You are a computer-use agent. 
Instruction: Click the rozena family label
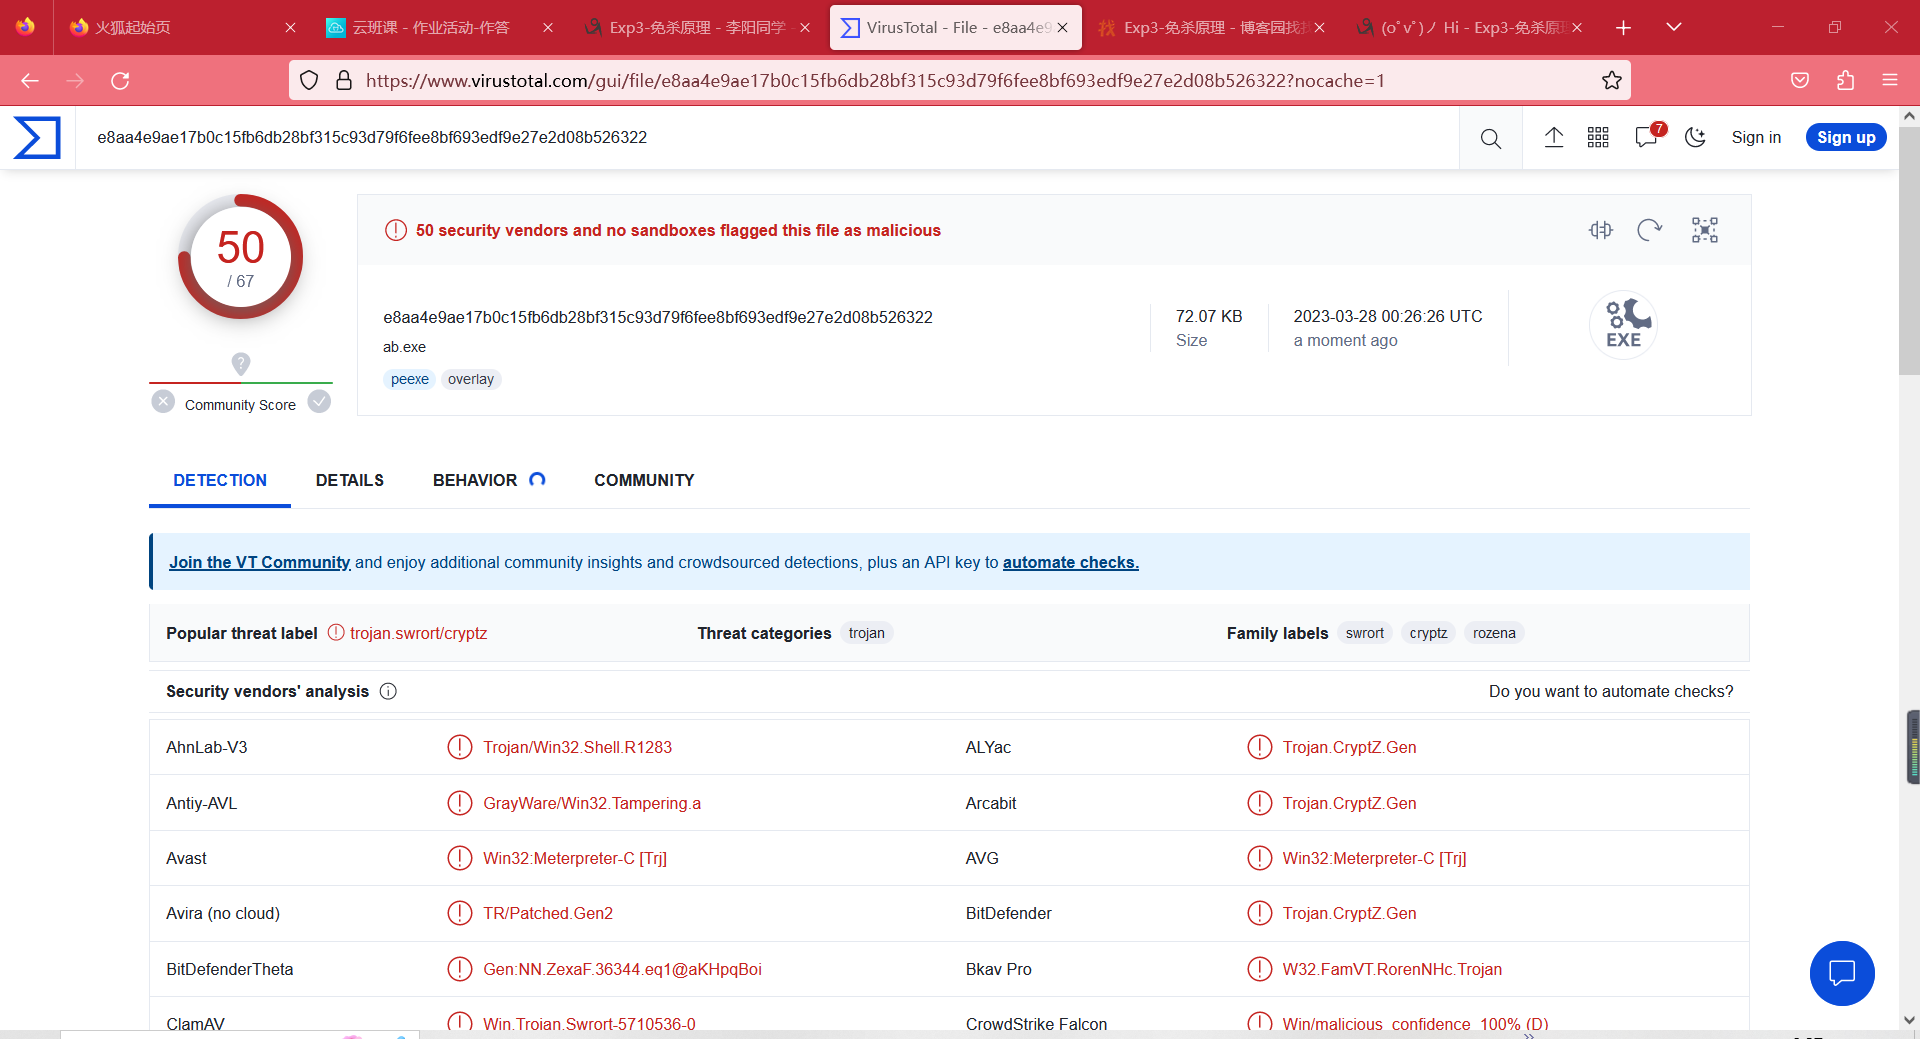(1494, 633)
